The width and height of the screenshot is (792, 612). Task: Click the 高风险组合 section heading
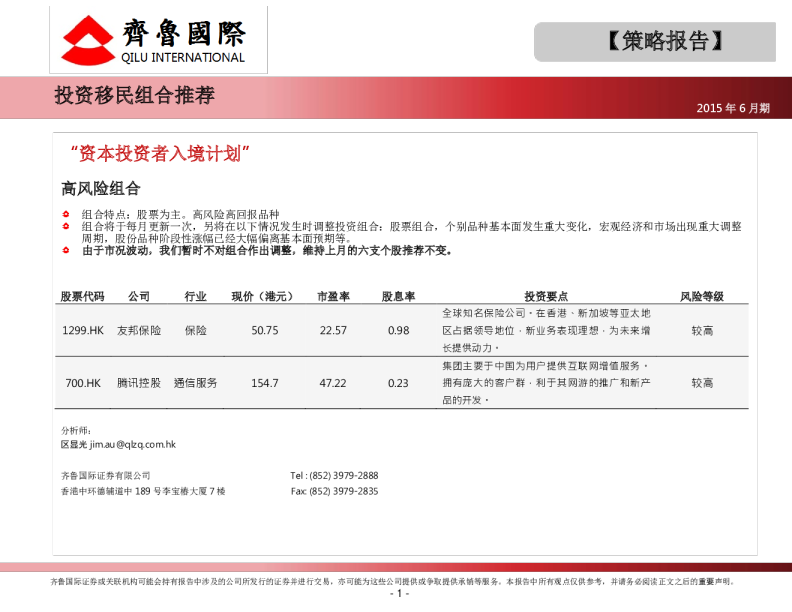100,188
